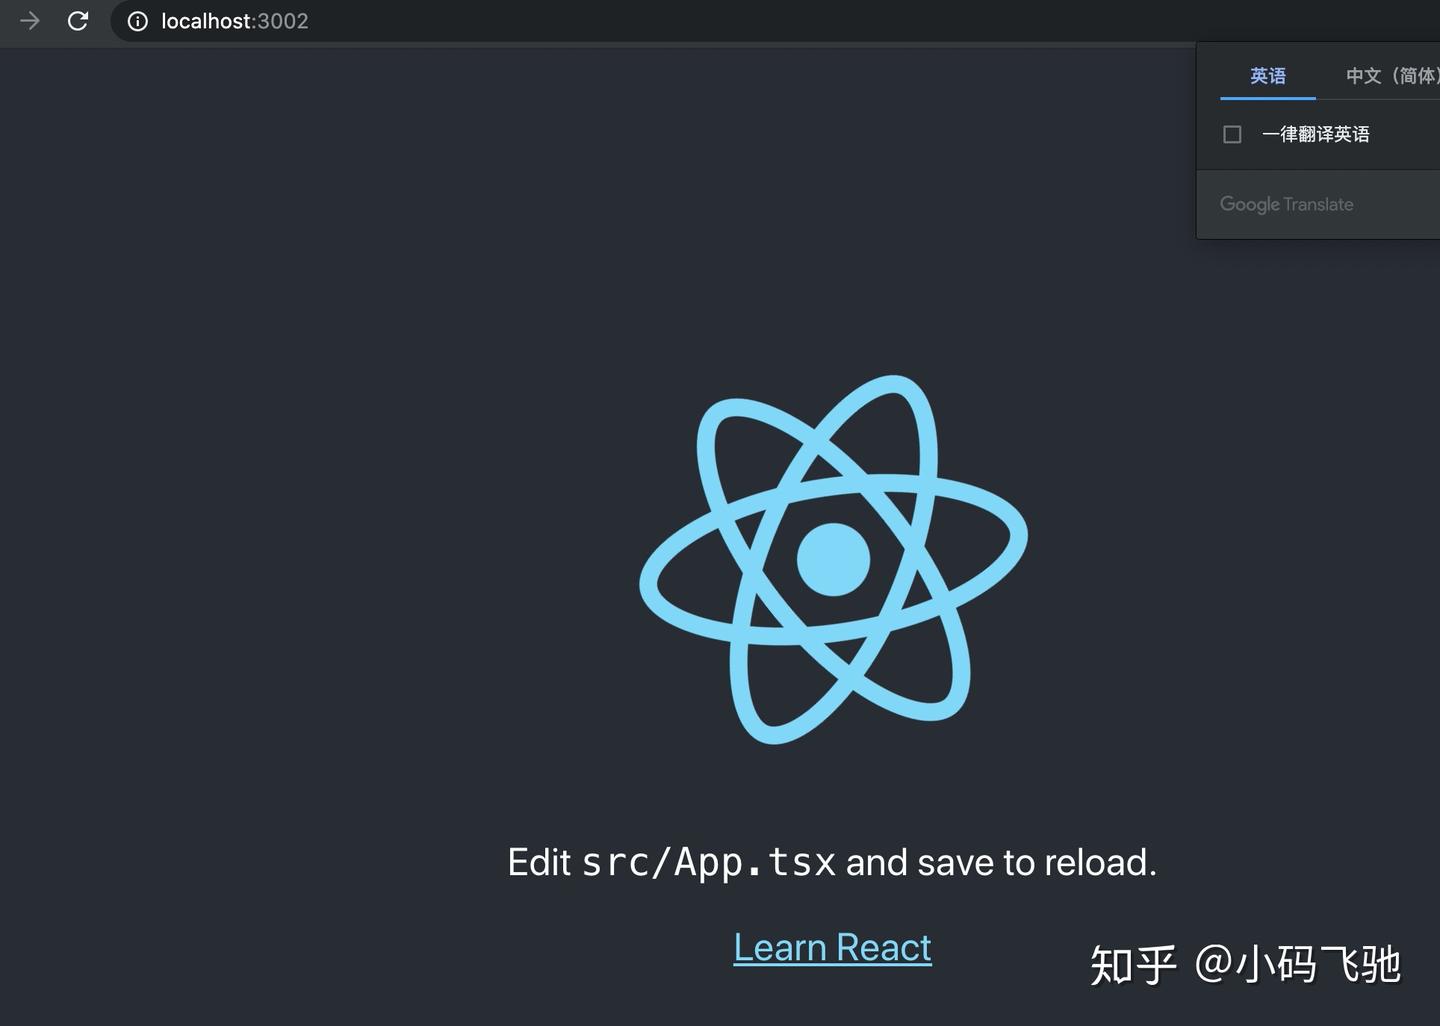Switch to the 中文（简体）tab
This screenshot has width=1440, height=1026.
point(1392,75)
